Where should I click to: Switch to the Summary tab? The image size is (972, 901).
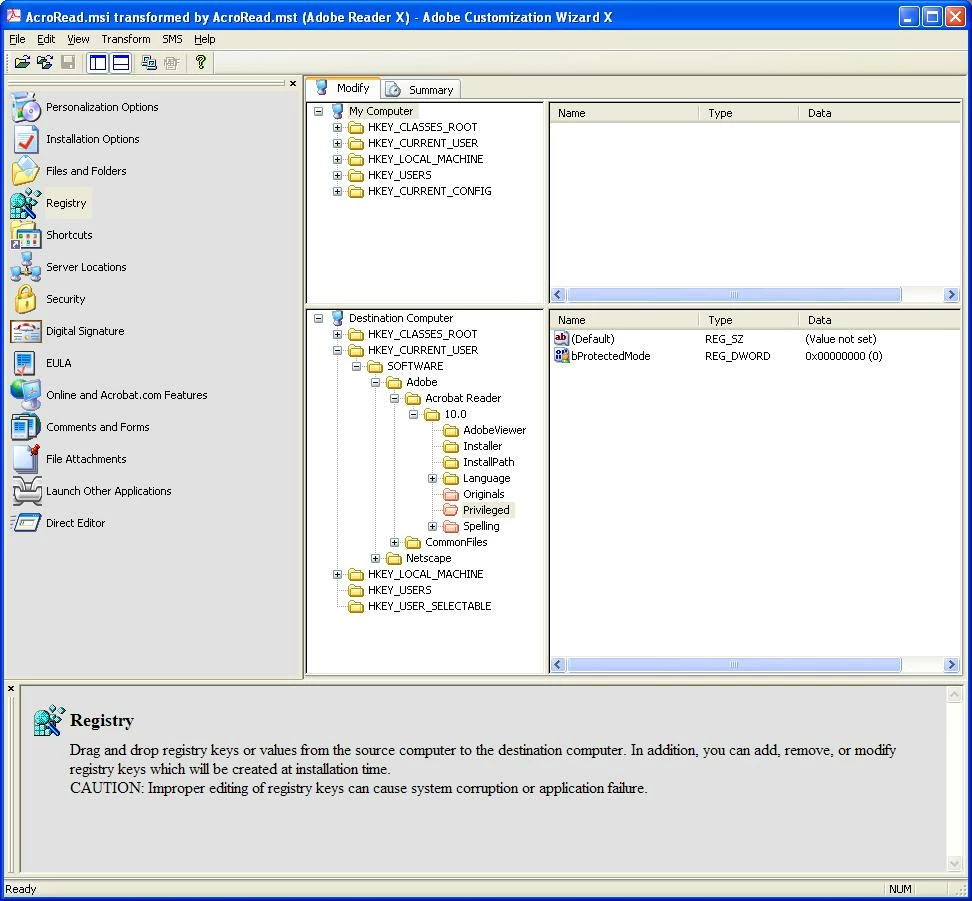(422, 90)
